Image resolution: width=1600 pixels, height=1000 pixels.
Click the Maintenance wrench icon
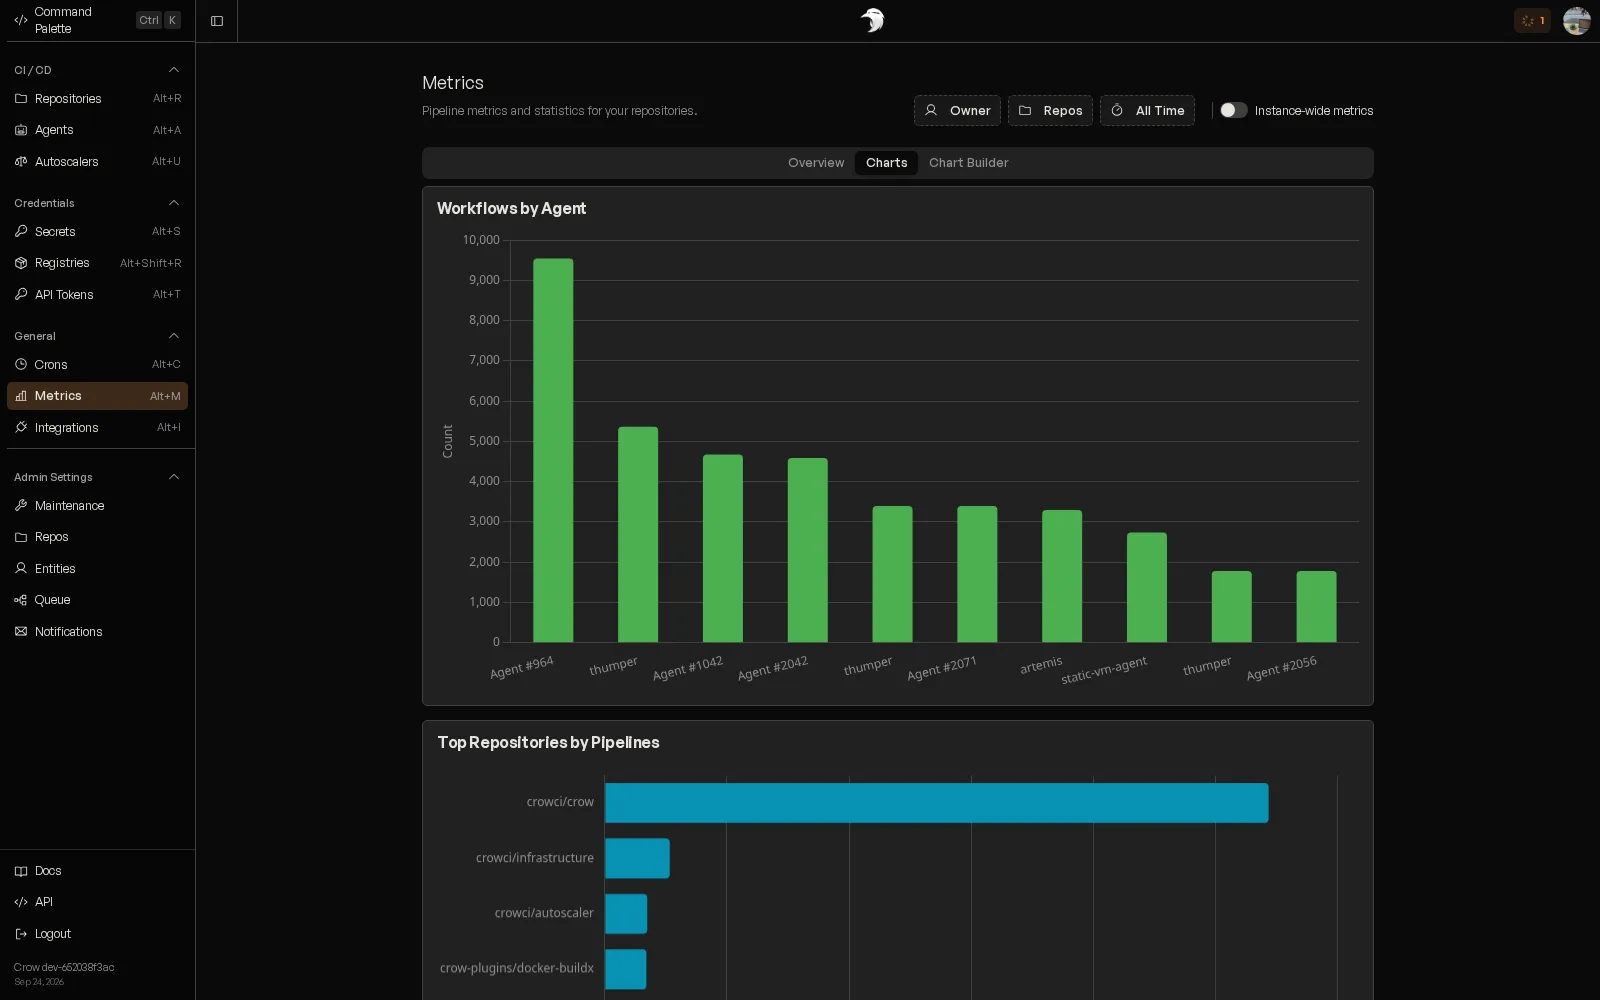coord(21,506)
